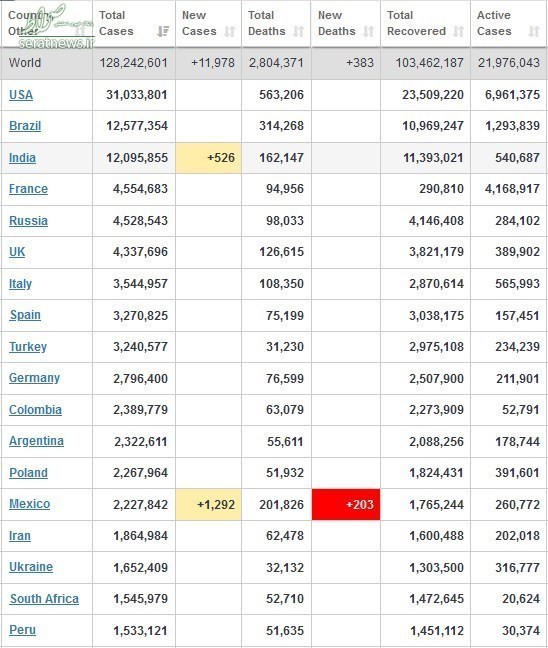Click New Deaths sort arrows icon
The height and width of the screenshot is (648, 548).
click(x=369, y=31)
